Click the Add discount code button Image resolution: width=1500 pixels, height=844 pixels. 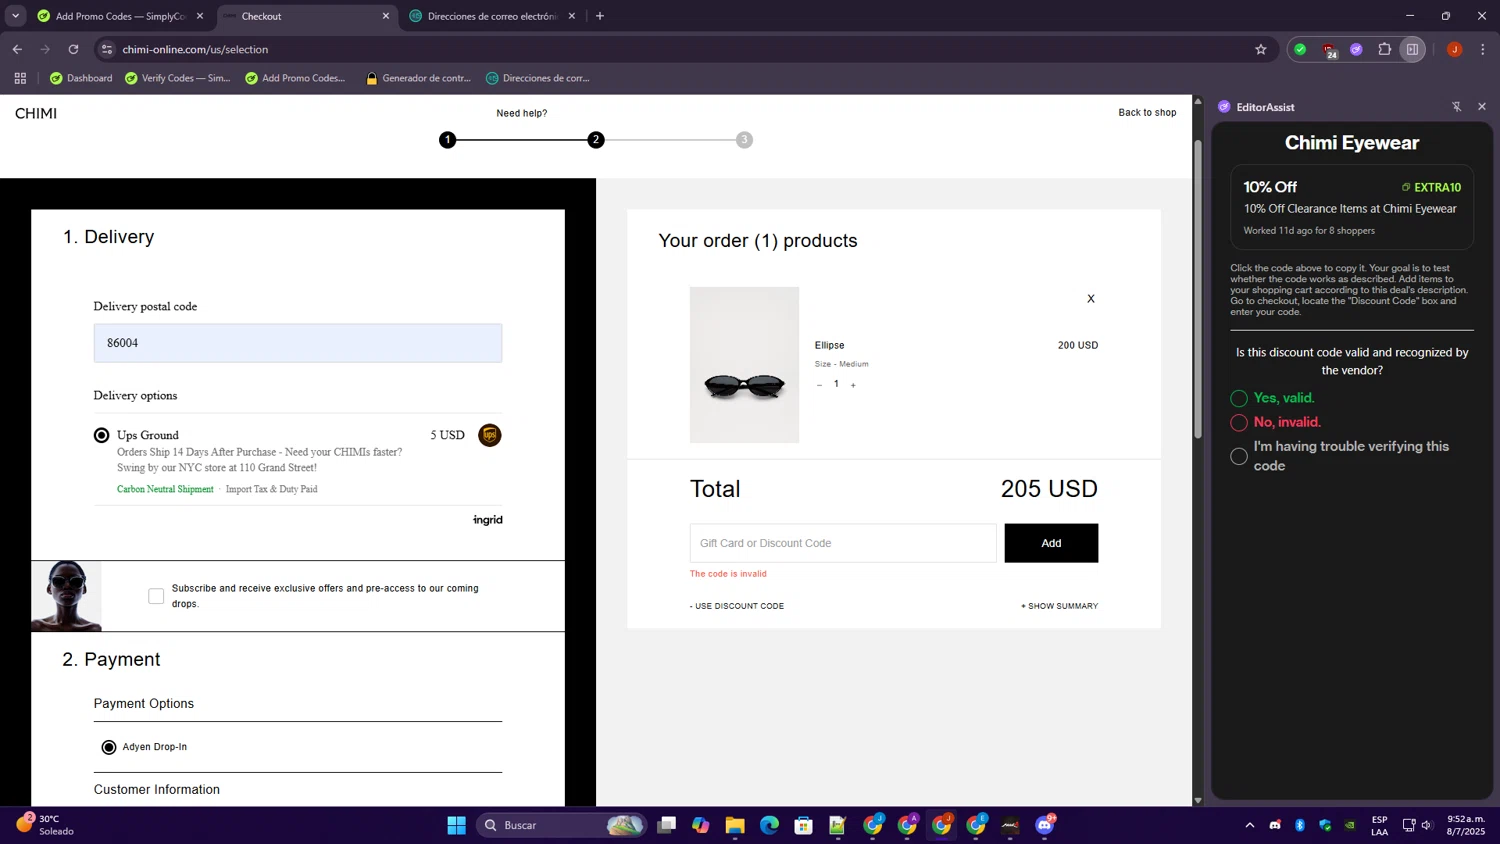pos(1051,543)
